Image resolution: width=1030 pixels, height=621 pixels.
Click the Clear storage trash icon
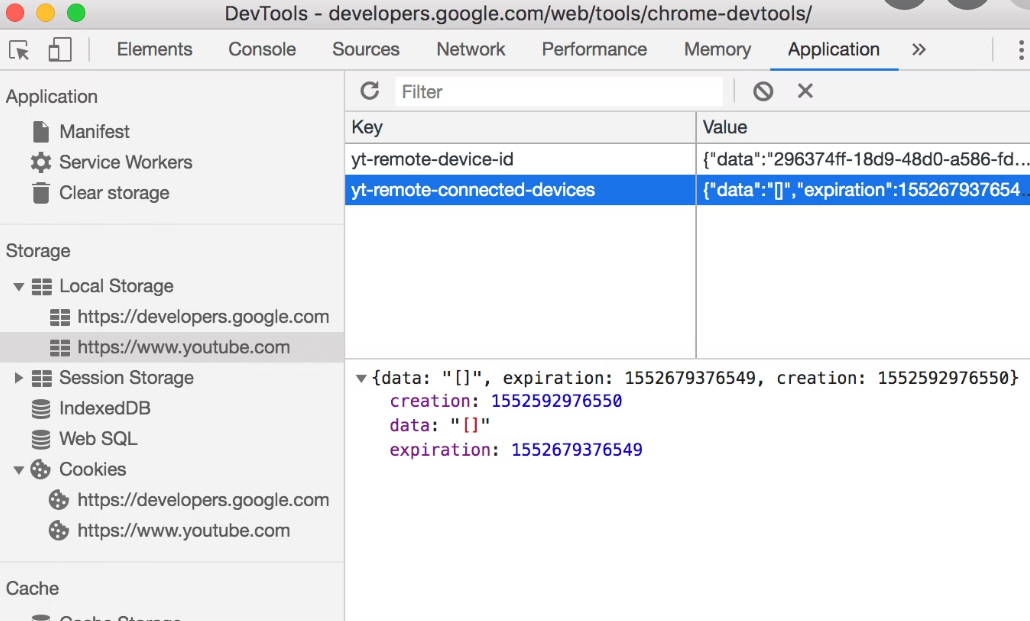pos(41,193)
